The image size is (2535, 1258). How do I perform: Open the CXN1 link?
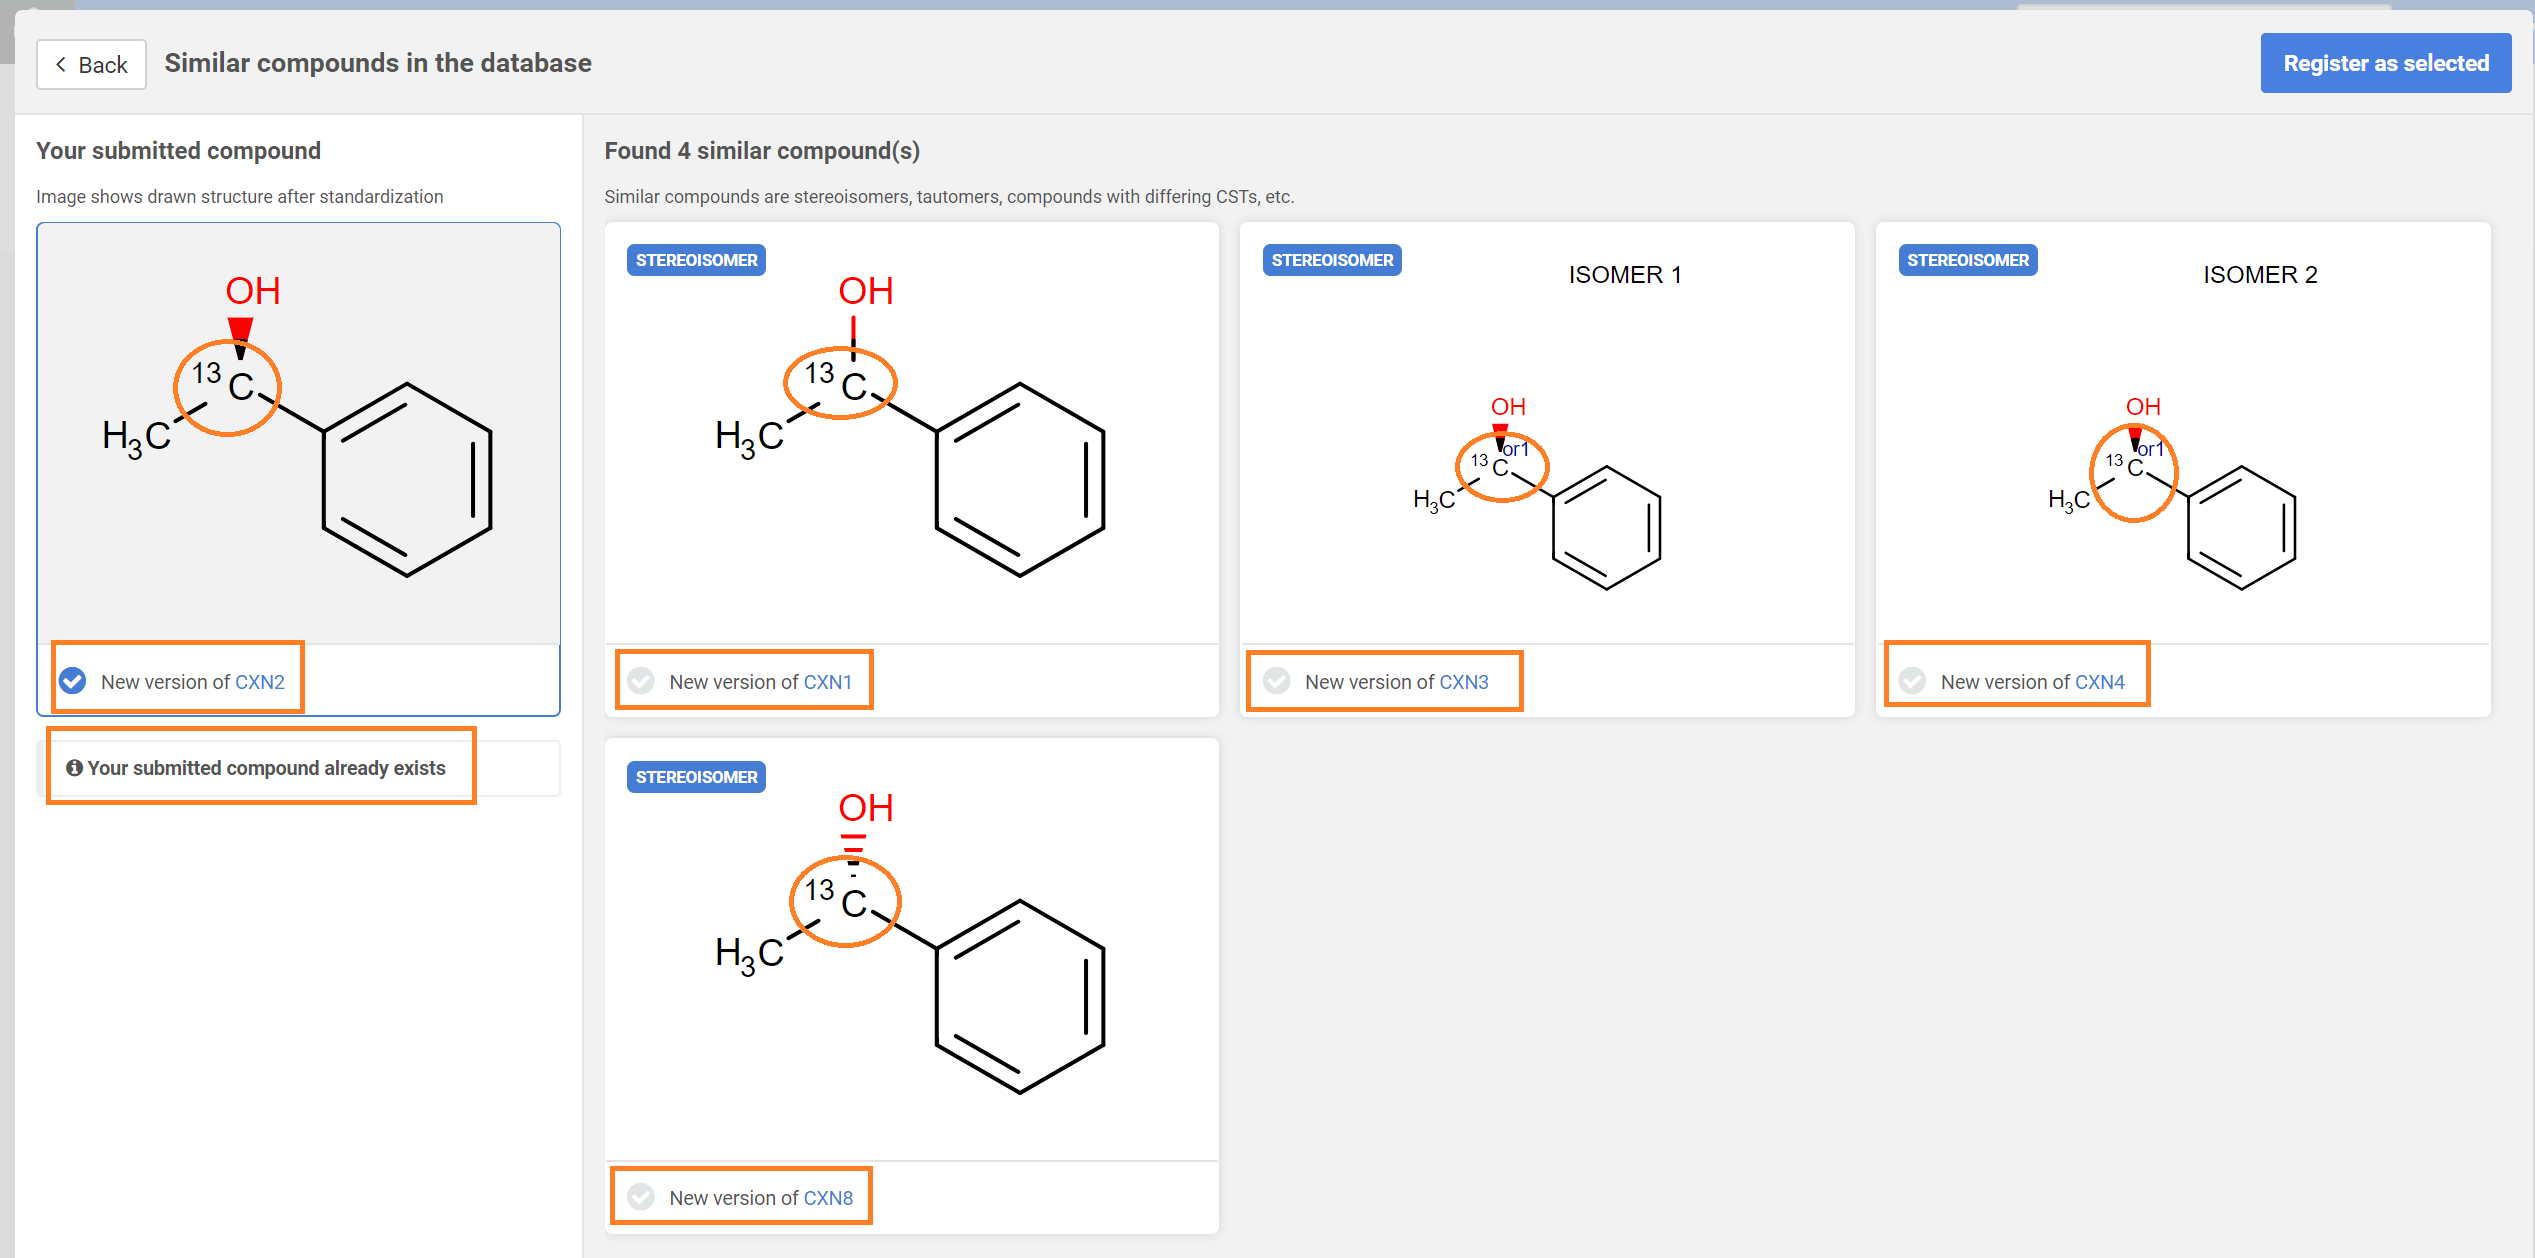(828, 682)
